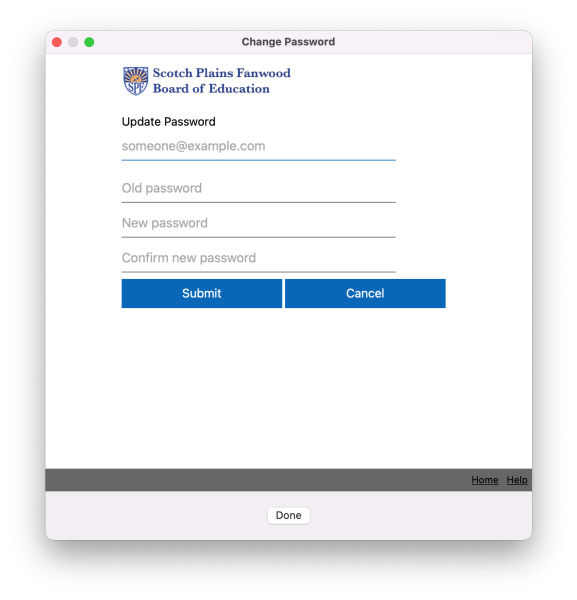Zoom the window with green button
The height and width of the screenshot is (600, 577).
point(89,42)
